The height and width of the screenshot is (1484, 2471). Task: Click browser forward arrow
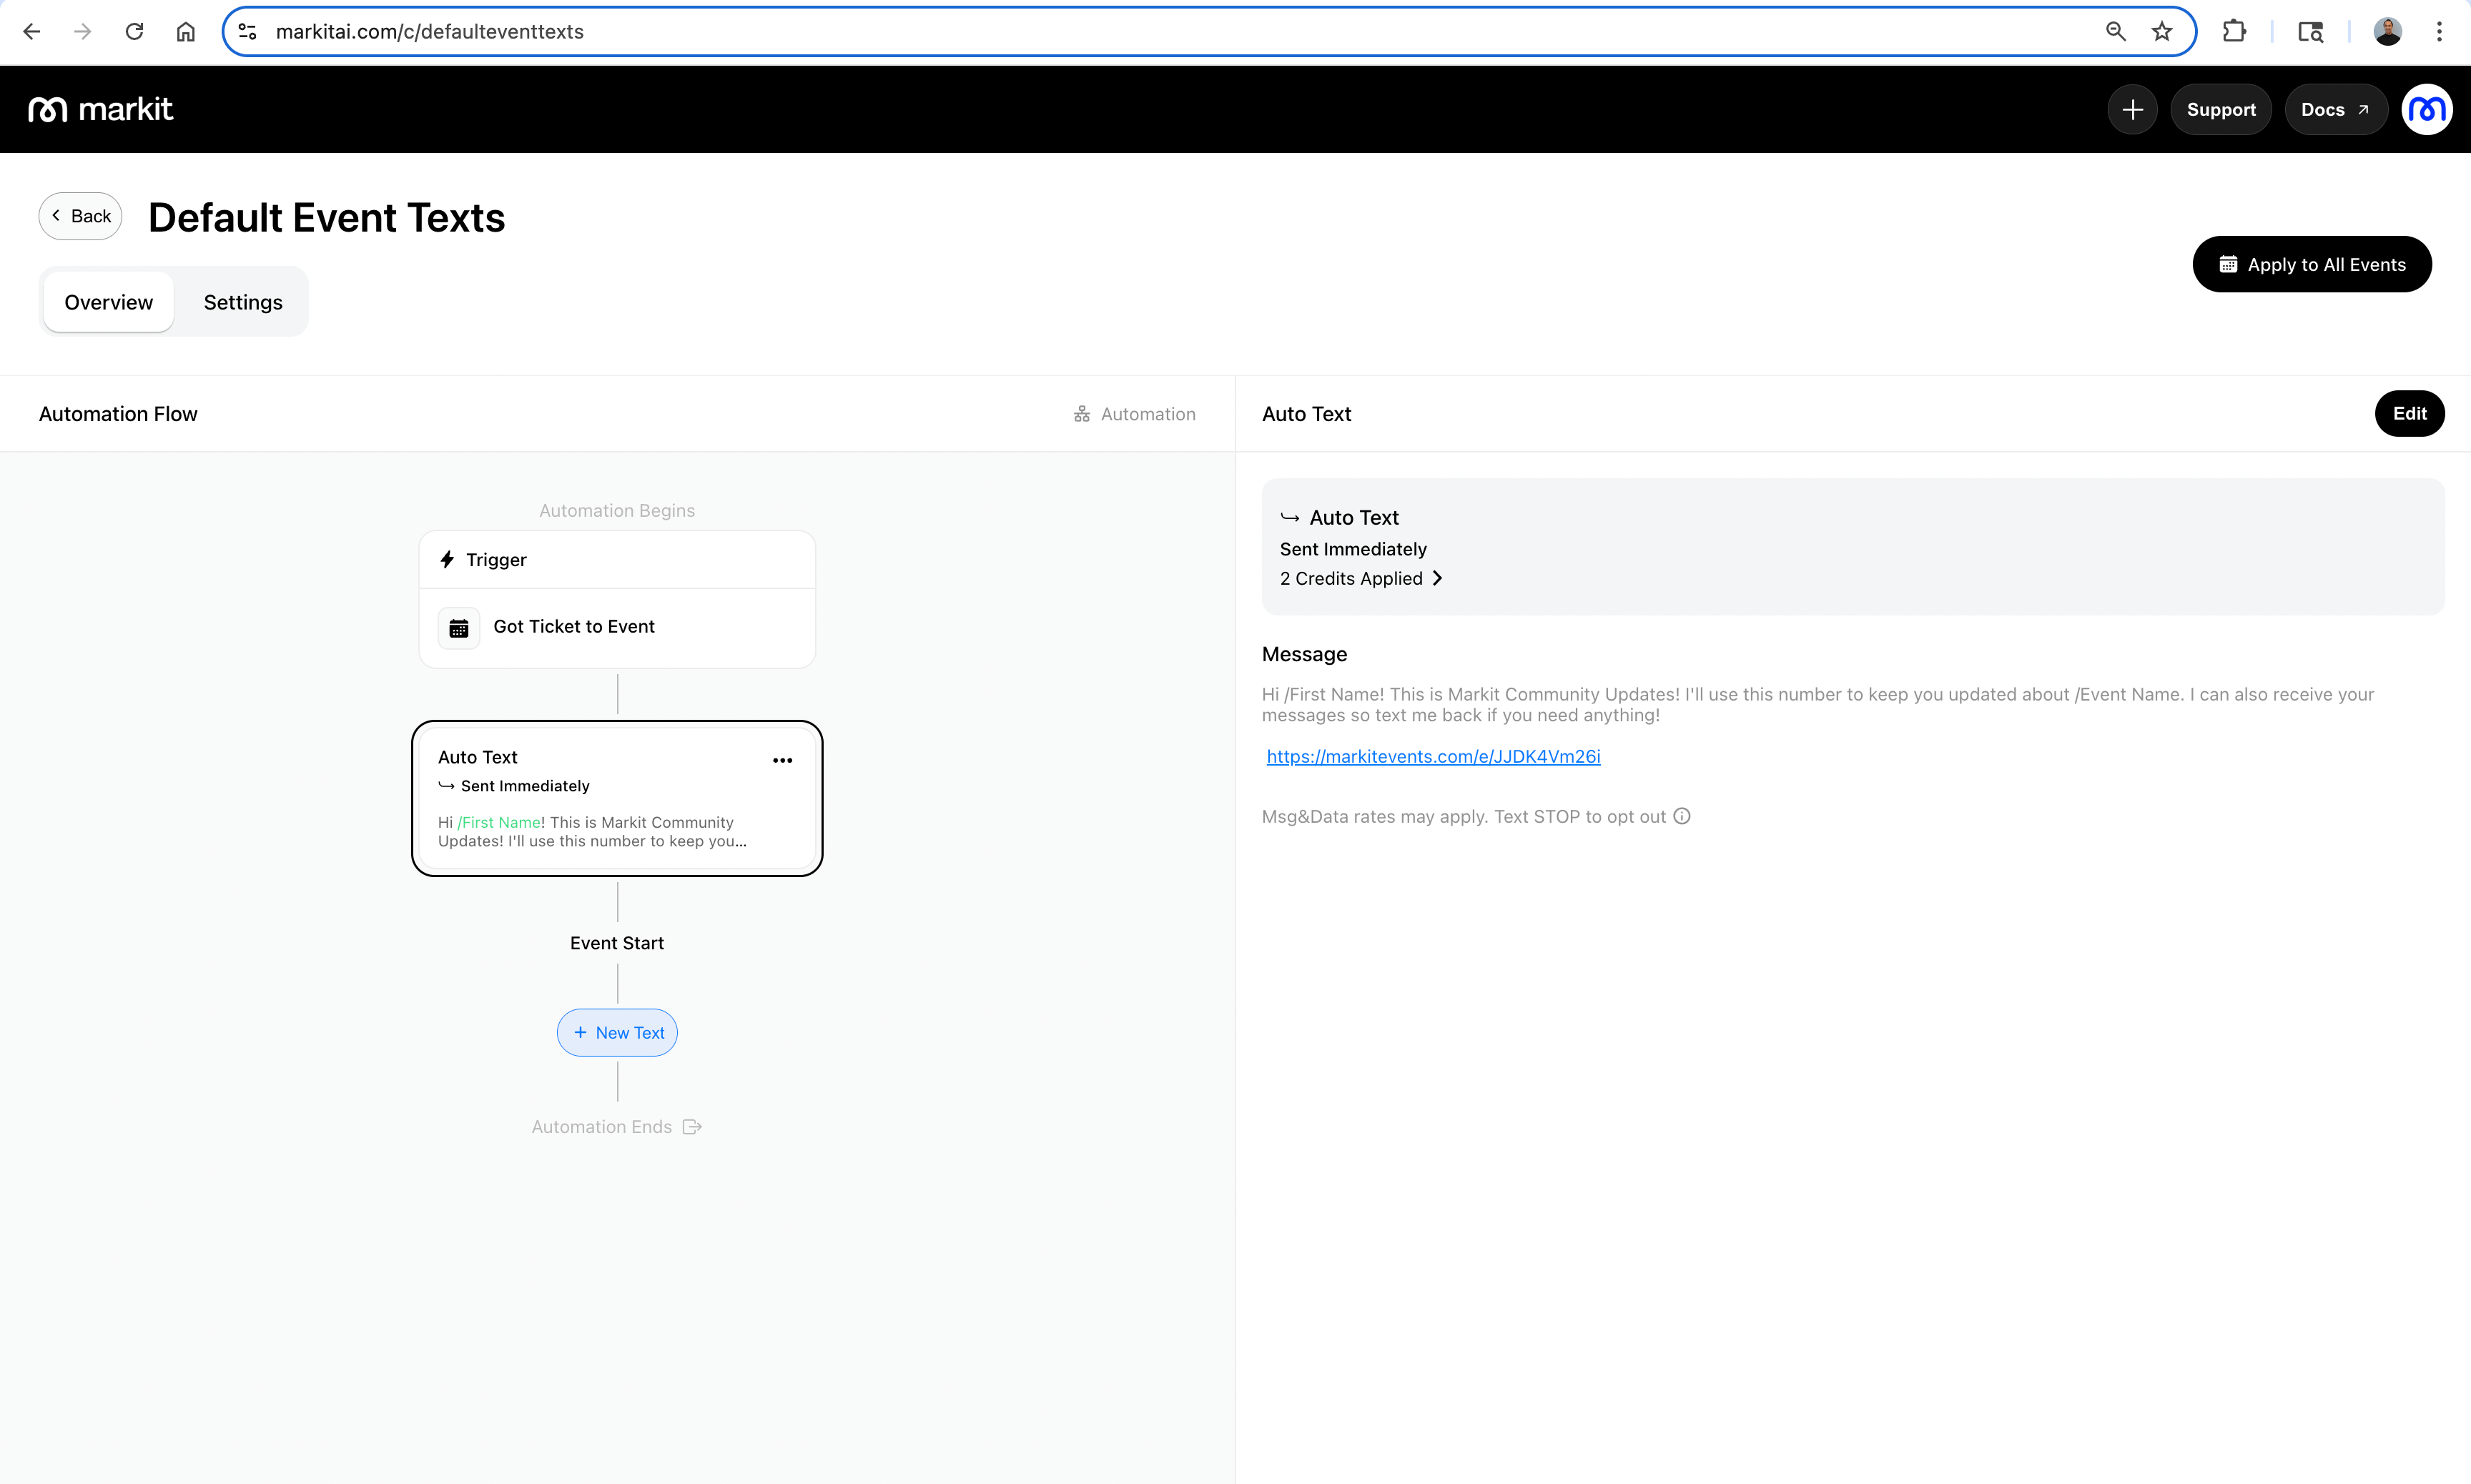(x=83, y=32)
